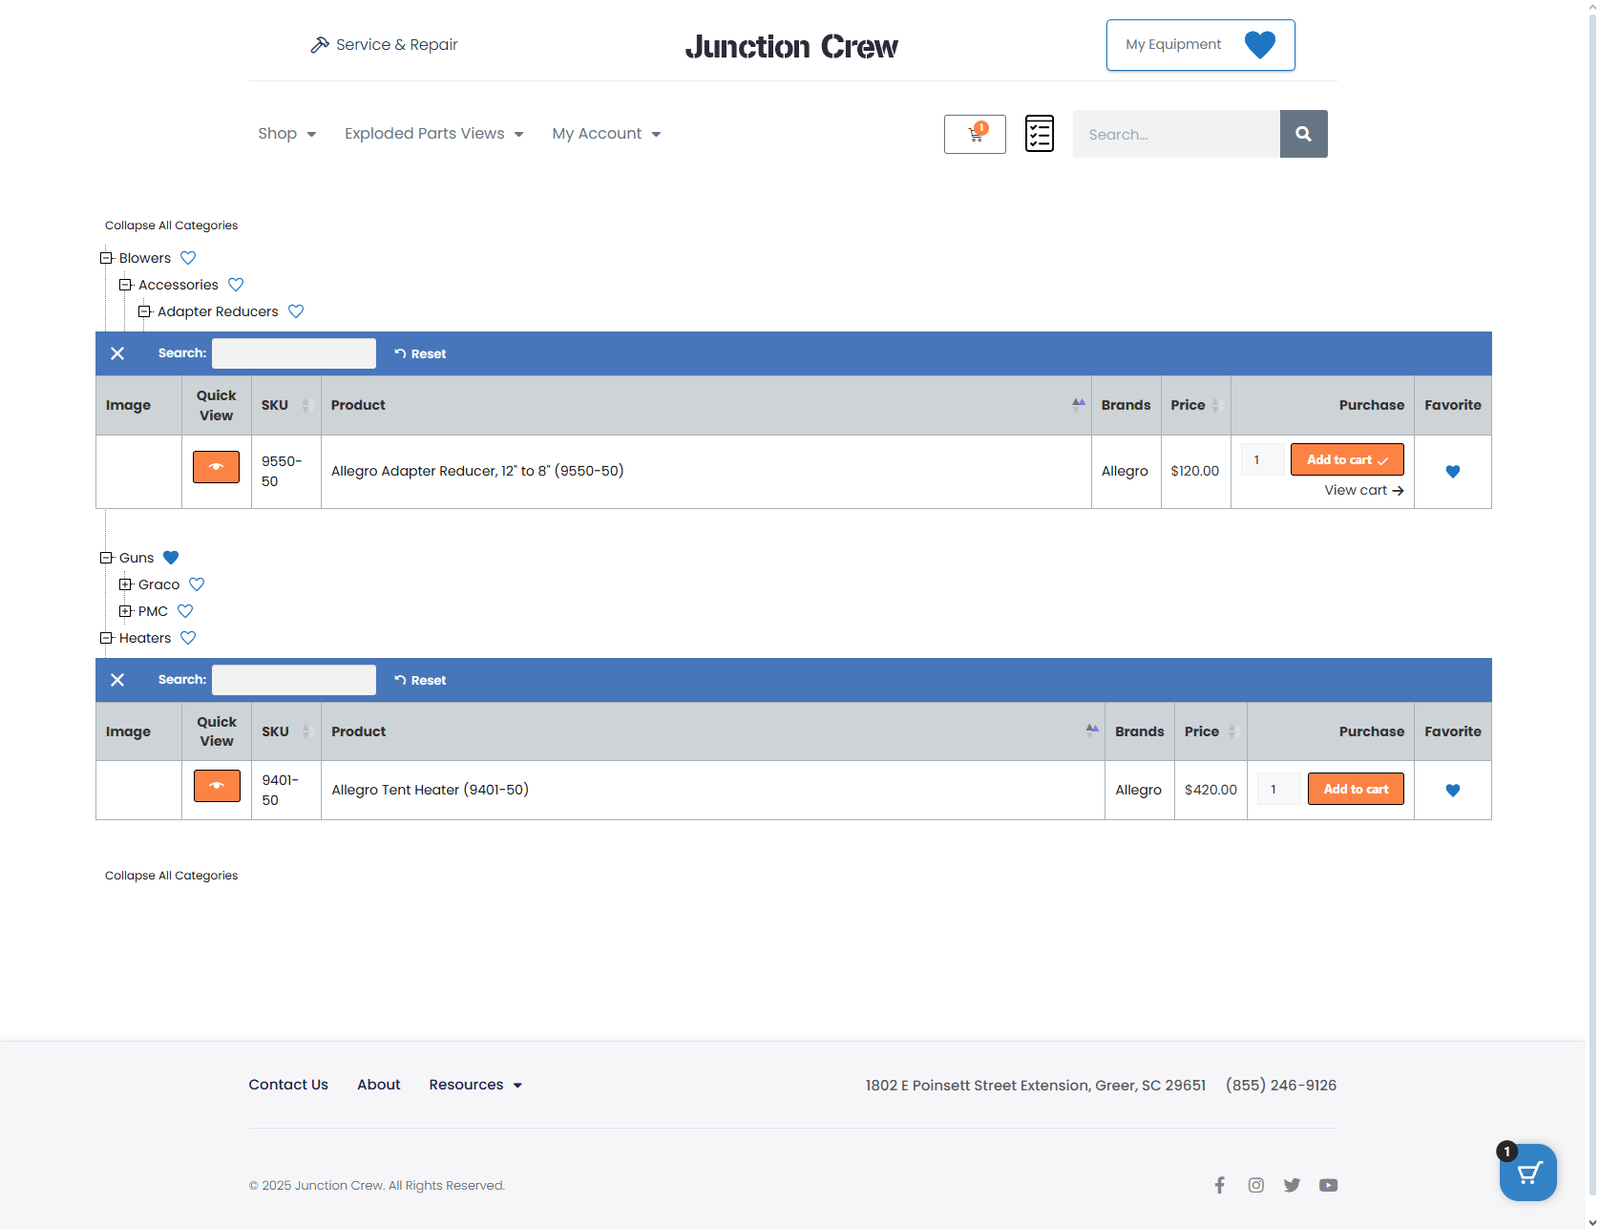Open the YouTube footer icon

click(x=1327, y=1185)
